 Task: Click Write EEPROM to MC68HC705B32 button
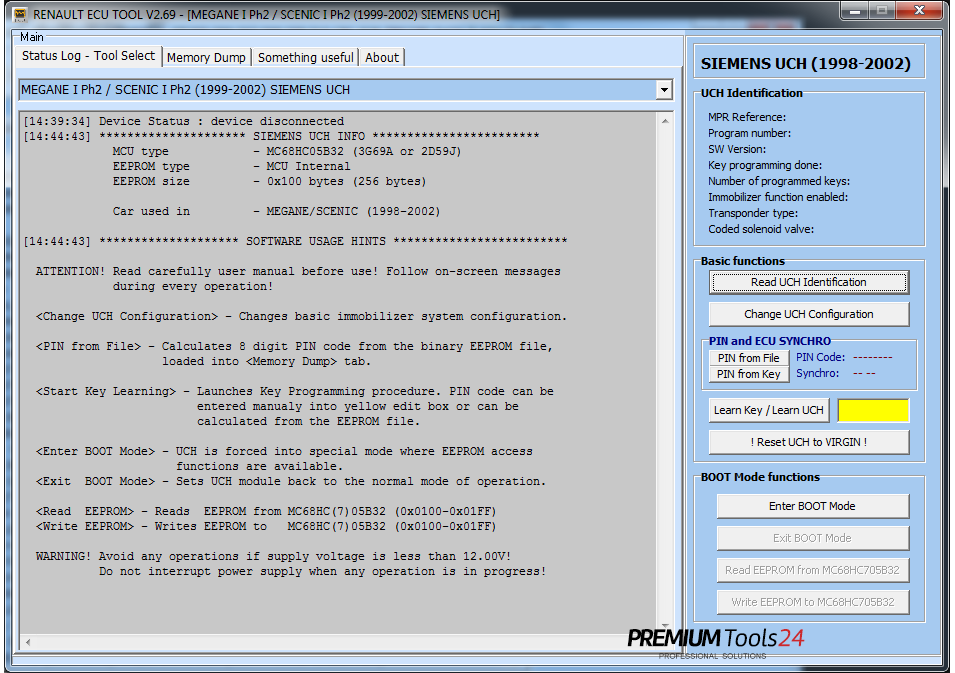(x=812, y=602)
